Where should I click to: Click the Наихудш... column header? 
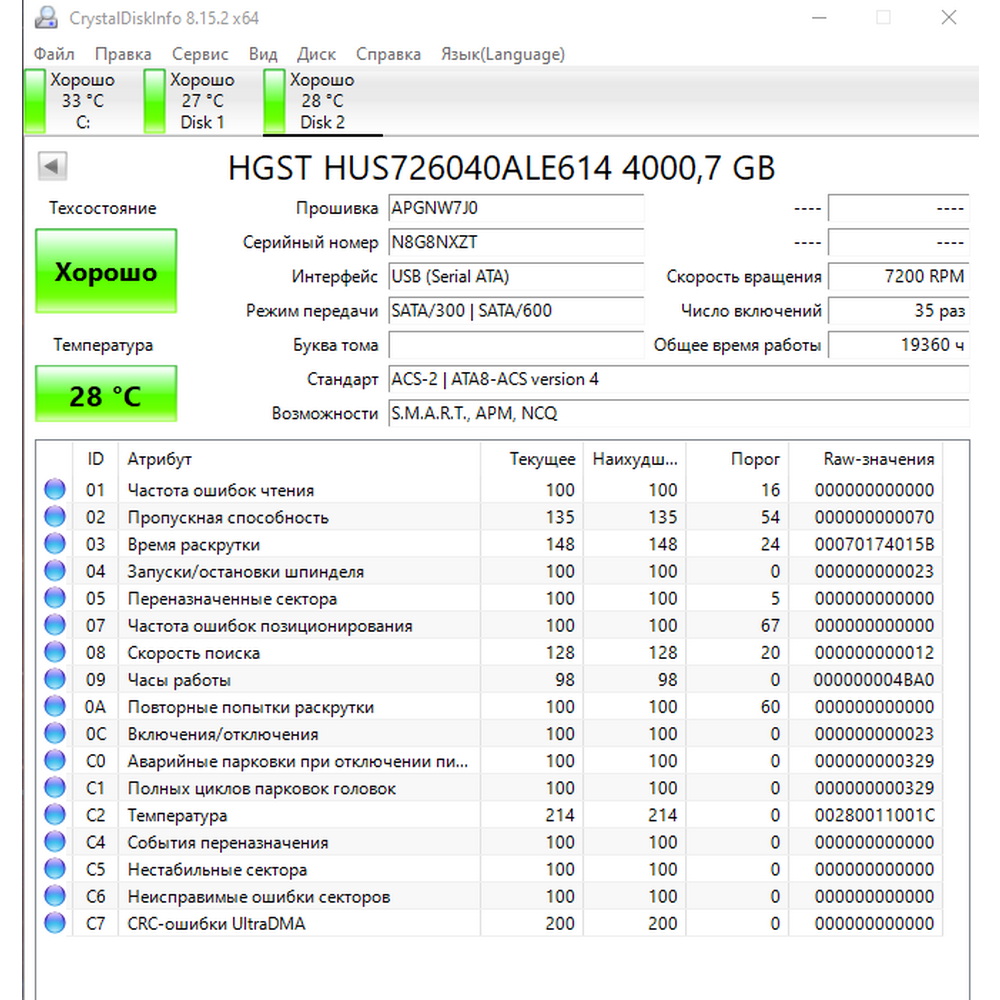(635, 459)
